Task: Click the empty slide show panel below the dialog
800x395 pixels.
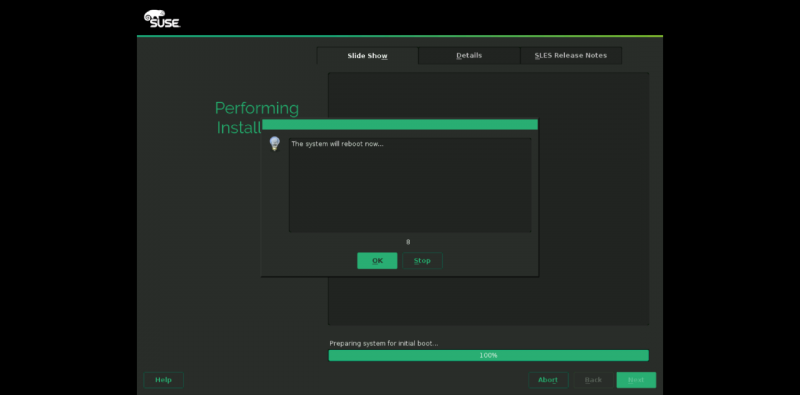Action: (488, 301)
